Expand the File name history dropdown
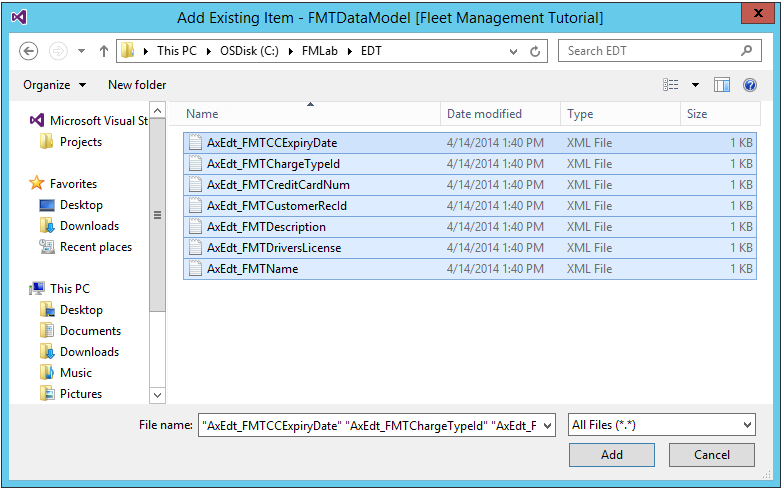This screenshot has width=783, height=489. pos(548,426)
